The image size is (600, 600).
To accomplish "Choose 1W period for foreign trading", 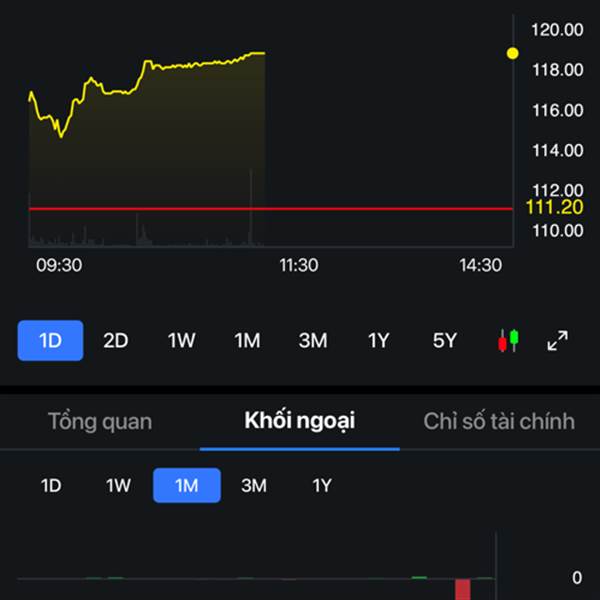I will pos(118,486).
